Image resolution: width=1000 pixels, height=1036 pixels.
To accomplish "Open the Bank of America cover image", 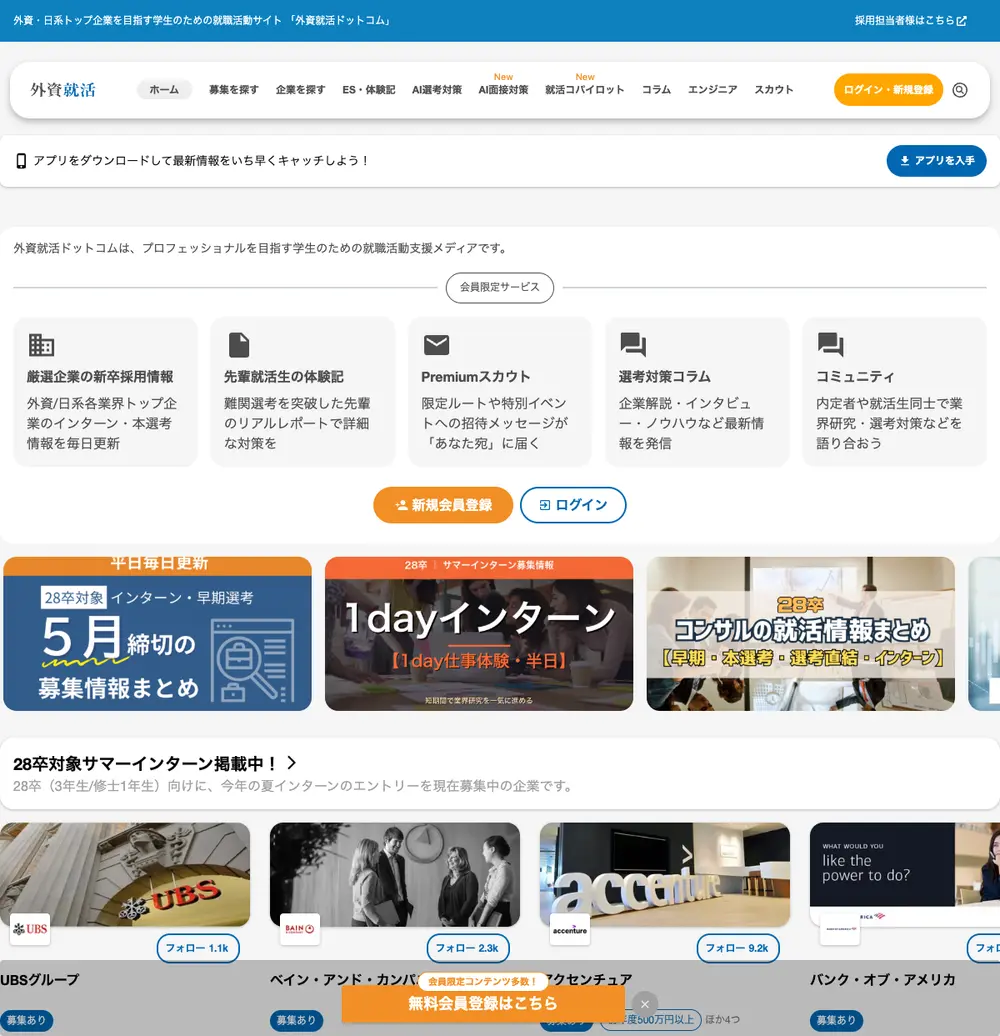I will [905, 874].
